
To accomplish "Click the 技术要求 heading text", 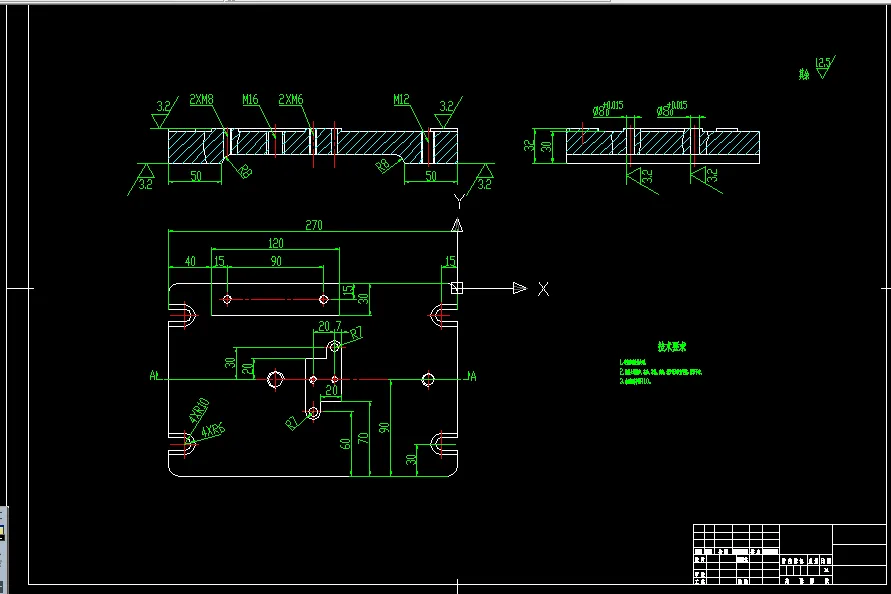I will [672, 346].
